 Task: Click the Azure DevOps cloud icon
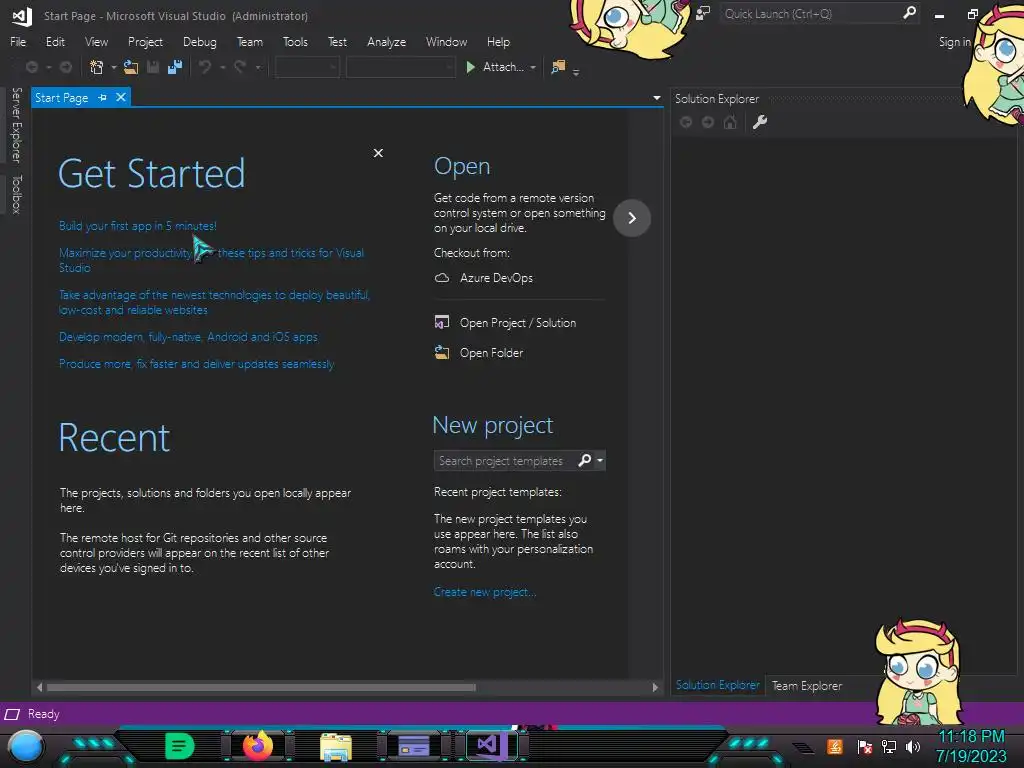[x=442, y=278]
